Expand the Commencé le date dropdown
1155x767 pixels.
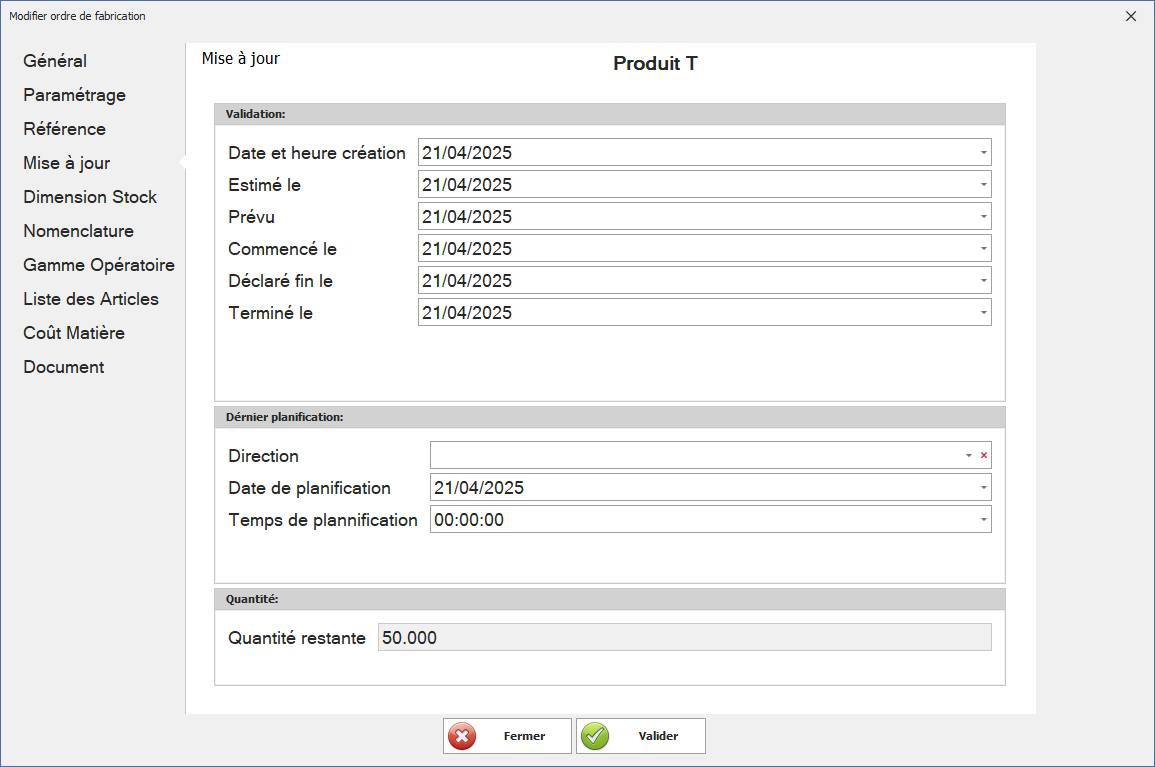[x=983, y=249]
